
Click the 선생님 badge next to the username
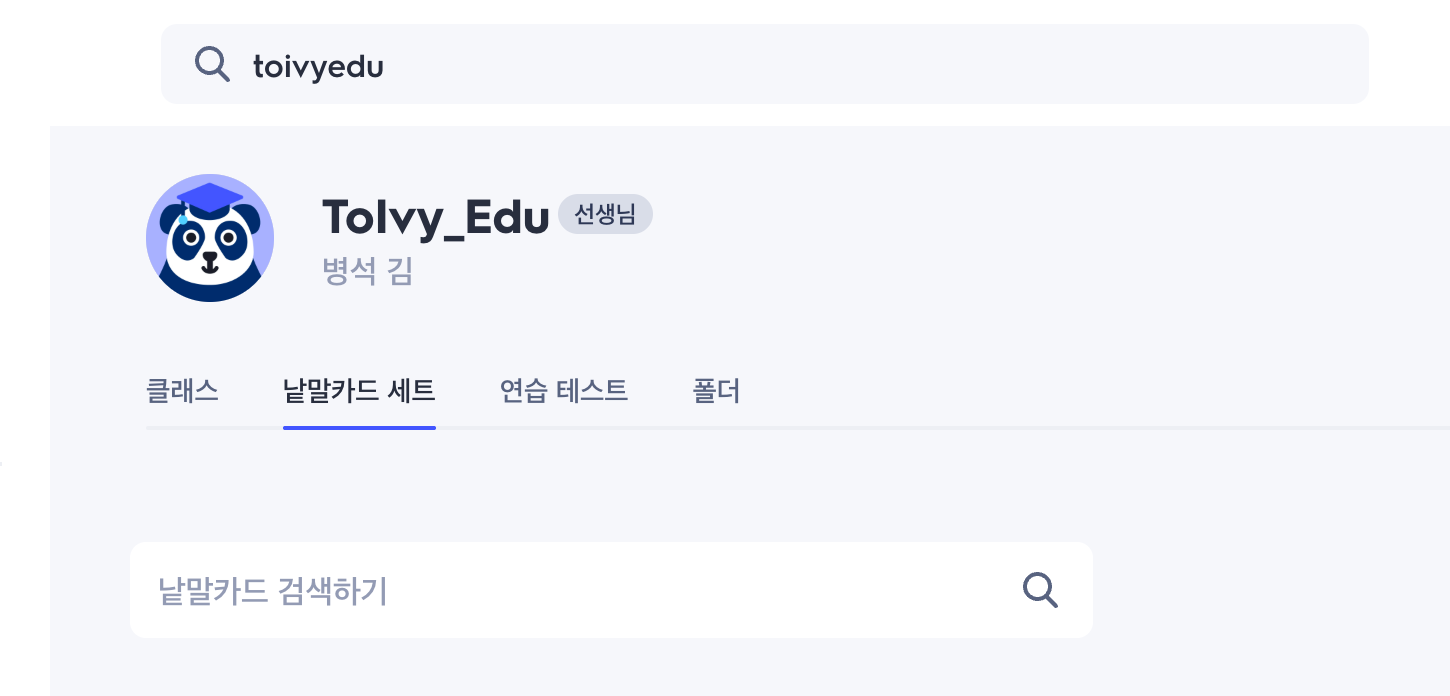[605, 215]
